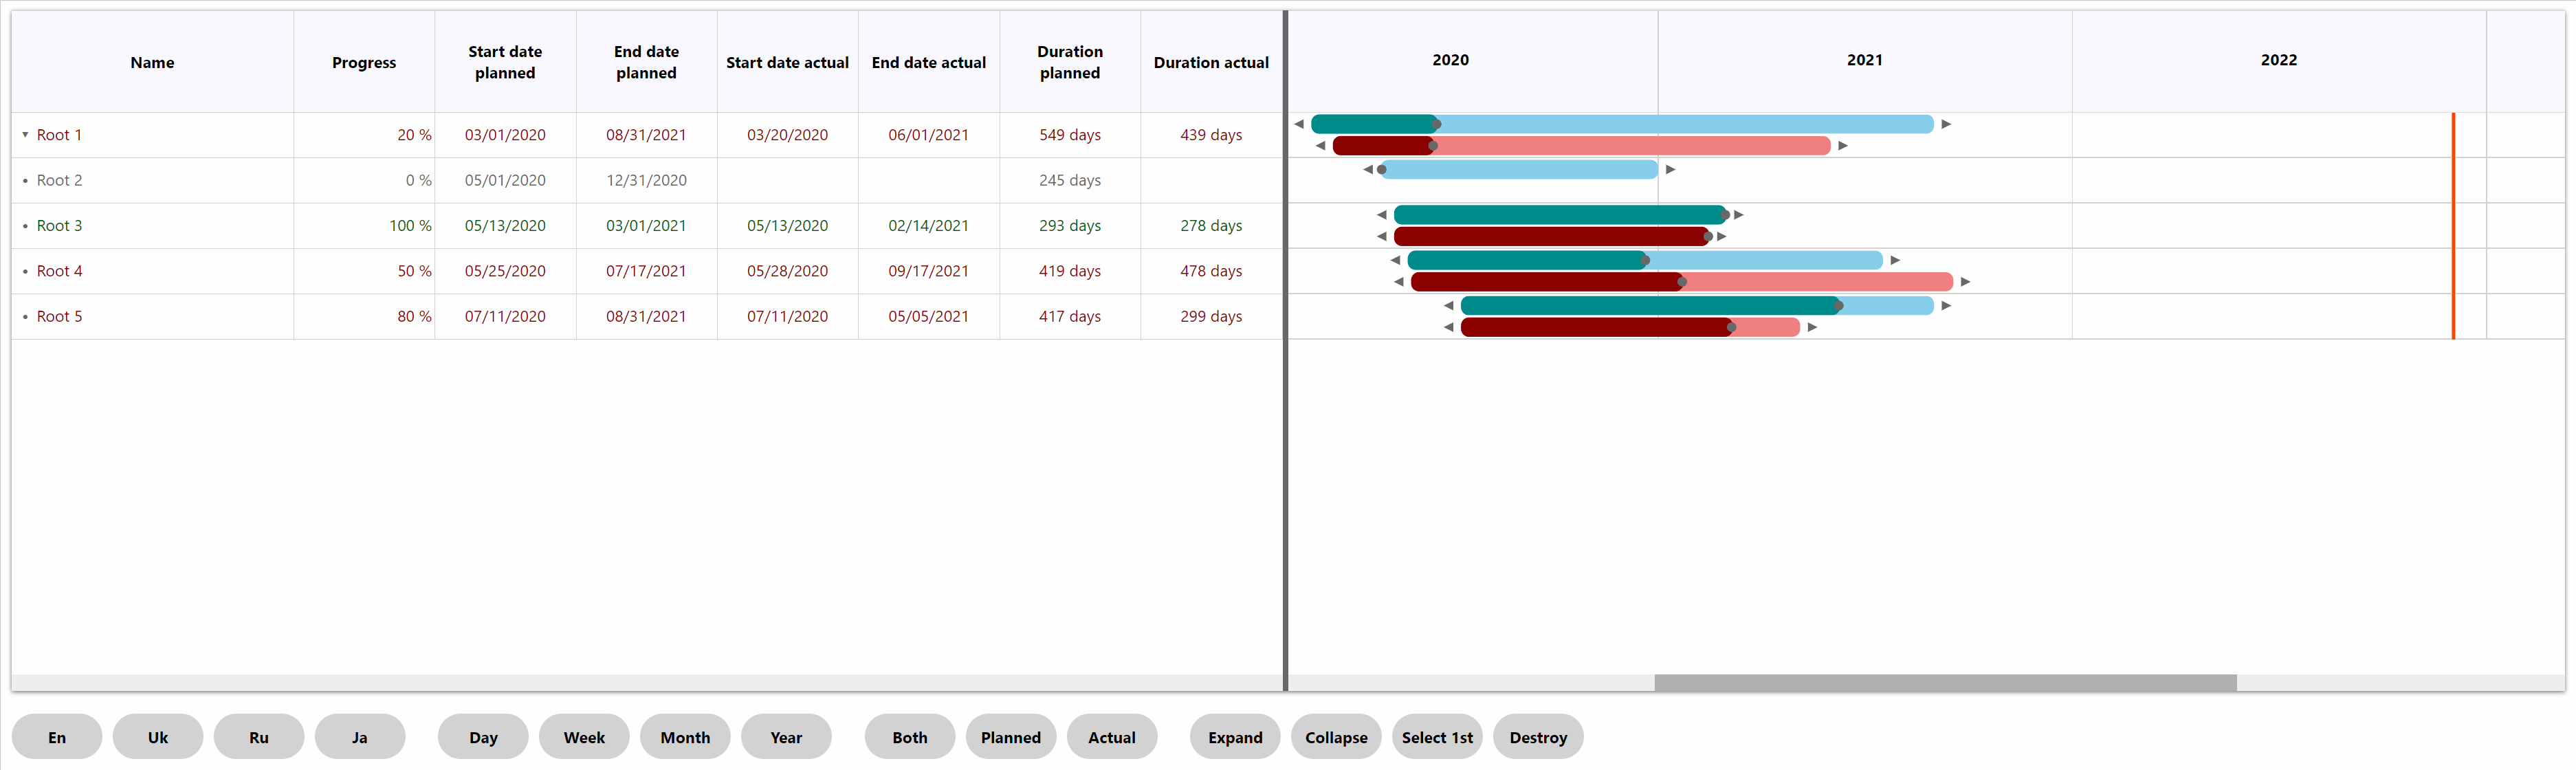Switch timeline scale to Week
The image size is (2576, 770).
point(584,737)
